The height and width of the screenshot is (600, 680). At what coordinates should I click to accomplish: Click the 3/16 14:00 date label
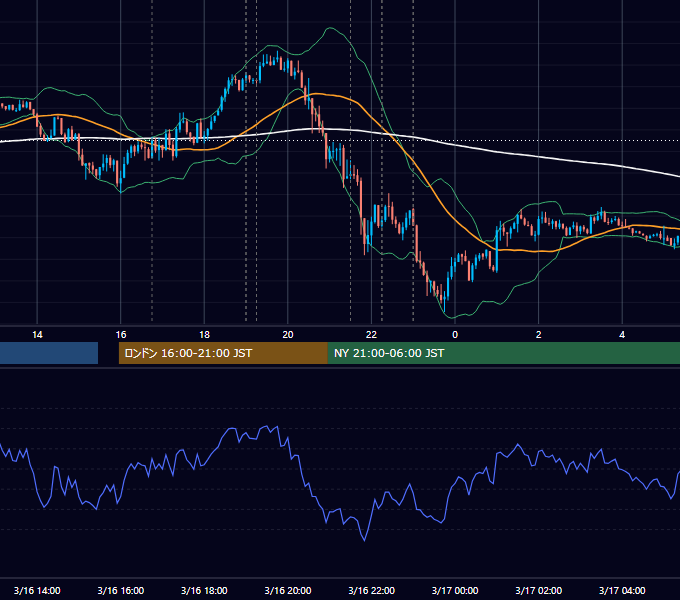pos(37,590)
